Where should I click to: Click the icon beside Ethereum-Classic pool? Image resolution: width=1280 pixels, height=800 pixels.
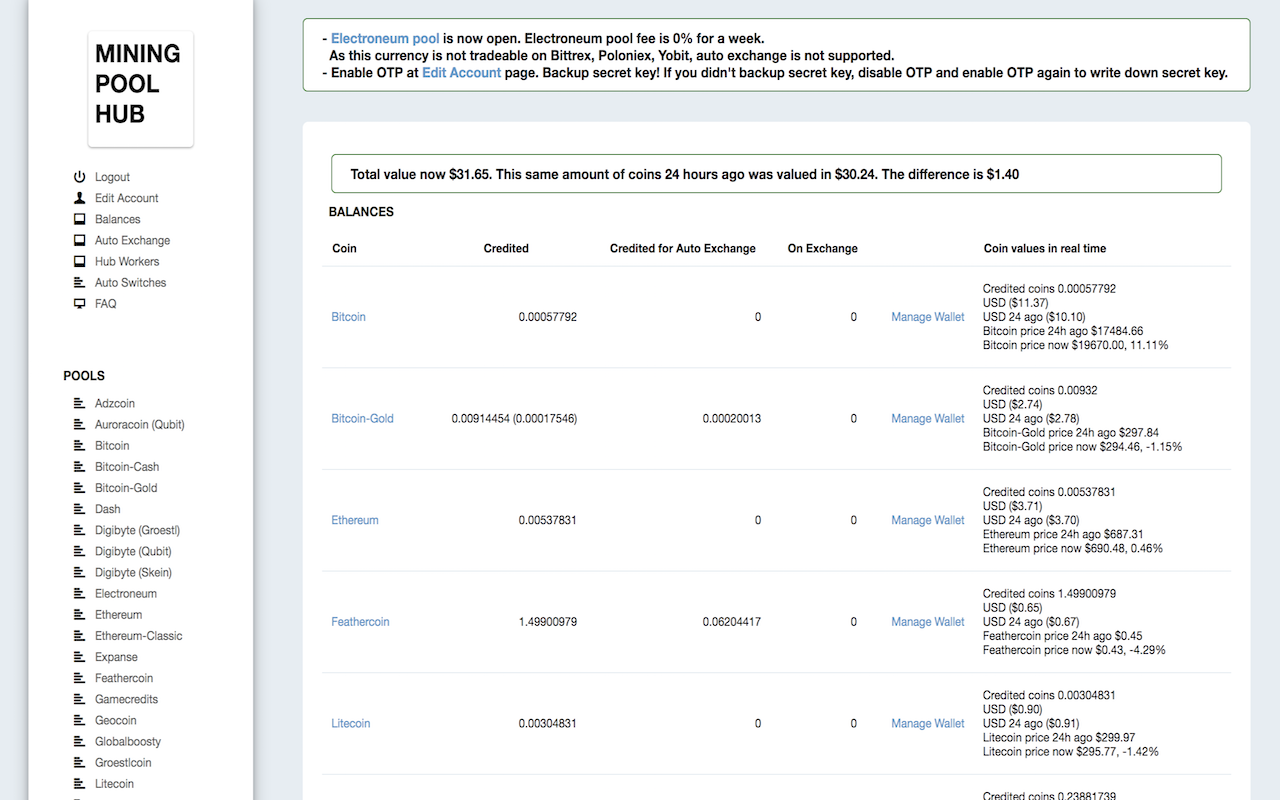coord(80,636)
